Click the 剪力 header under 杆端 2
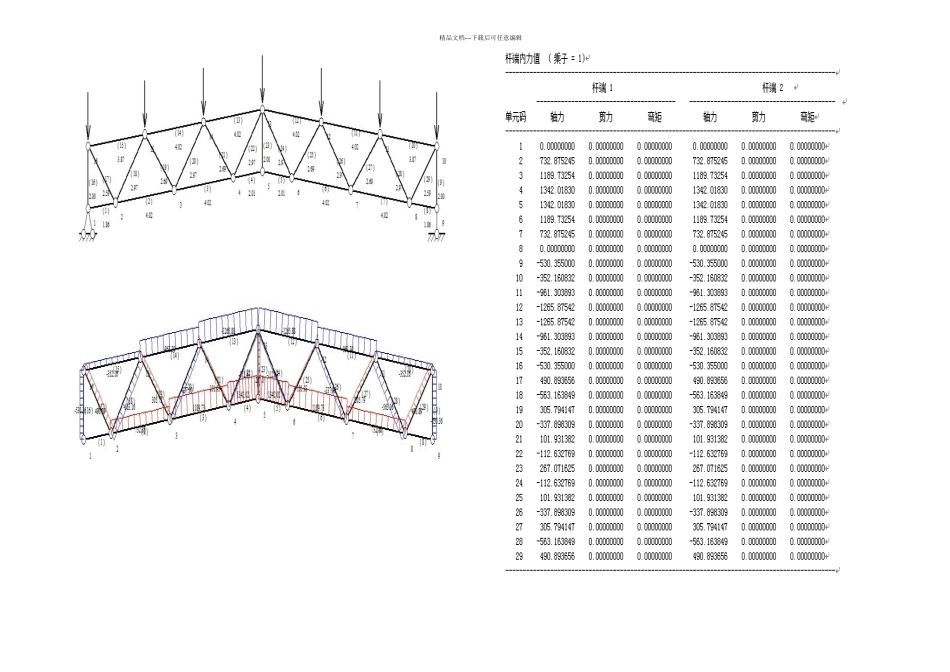Viewport: 950px width, 672px height. click(x=759, y=117)
